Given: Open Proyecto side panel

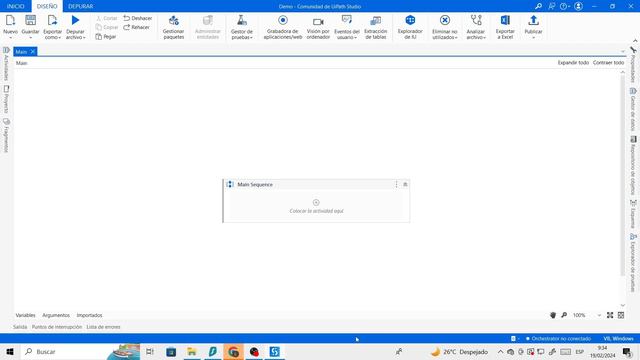Looking at the screenshot, I should click(6, 99).
